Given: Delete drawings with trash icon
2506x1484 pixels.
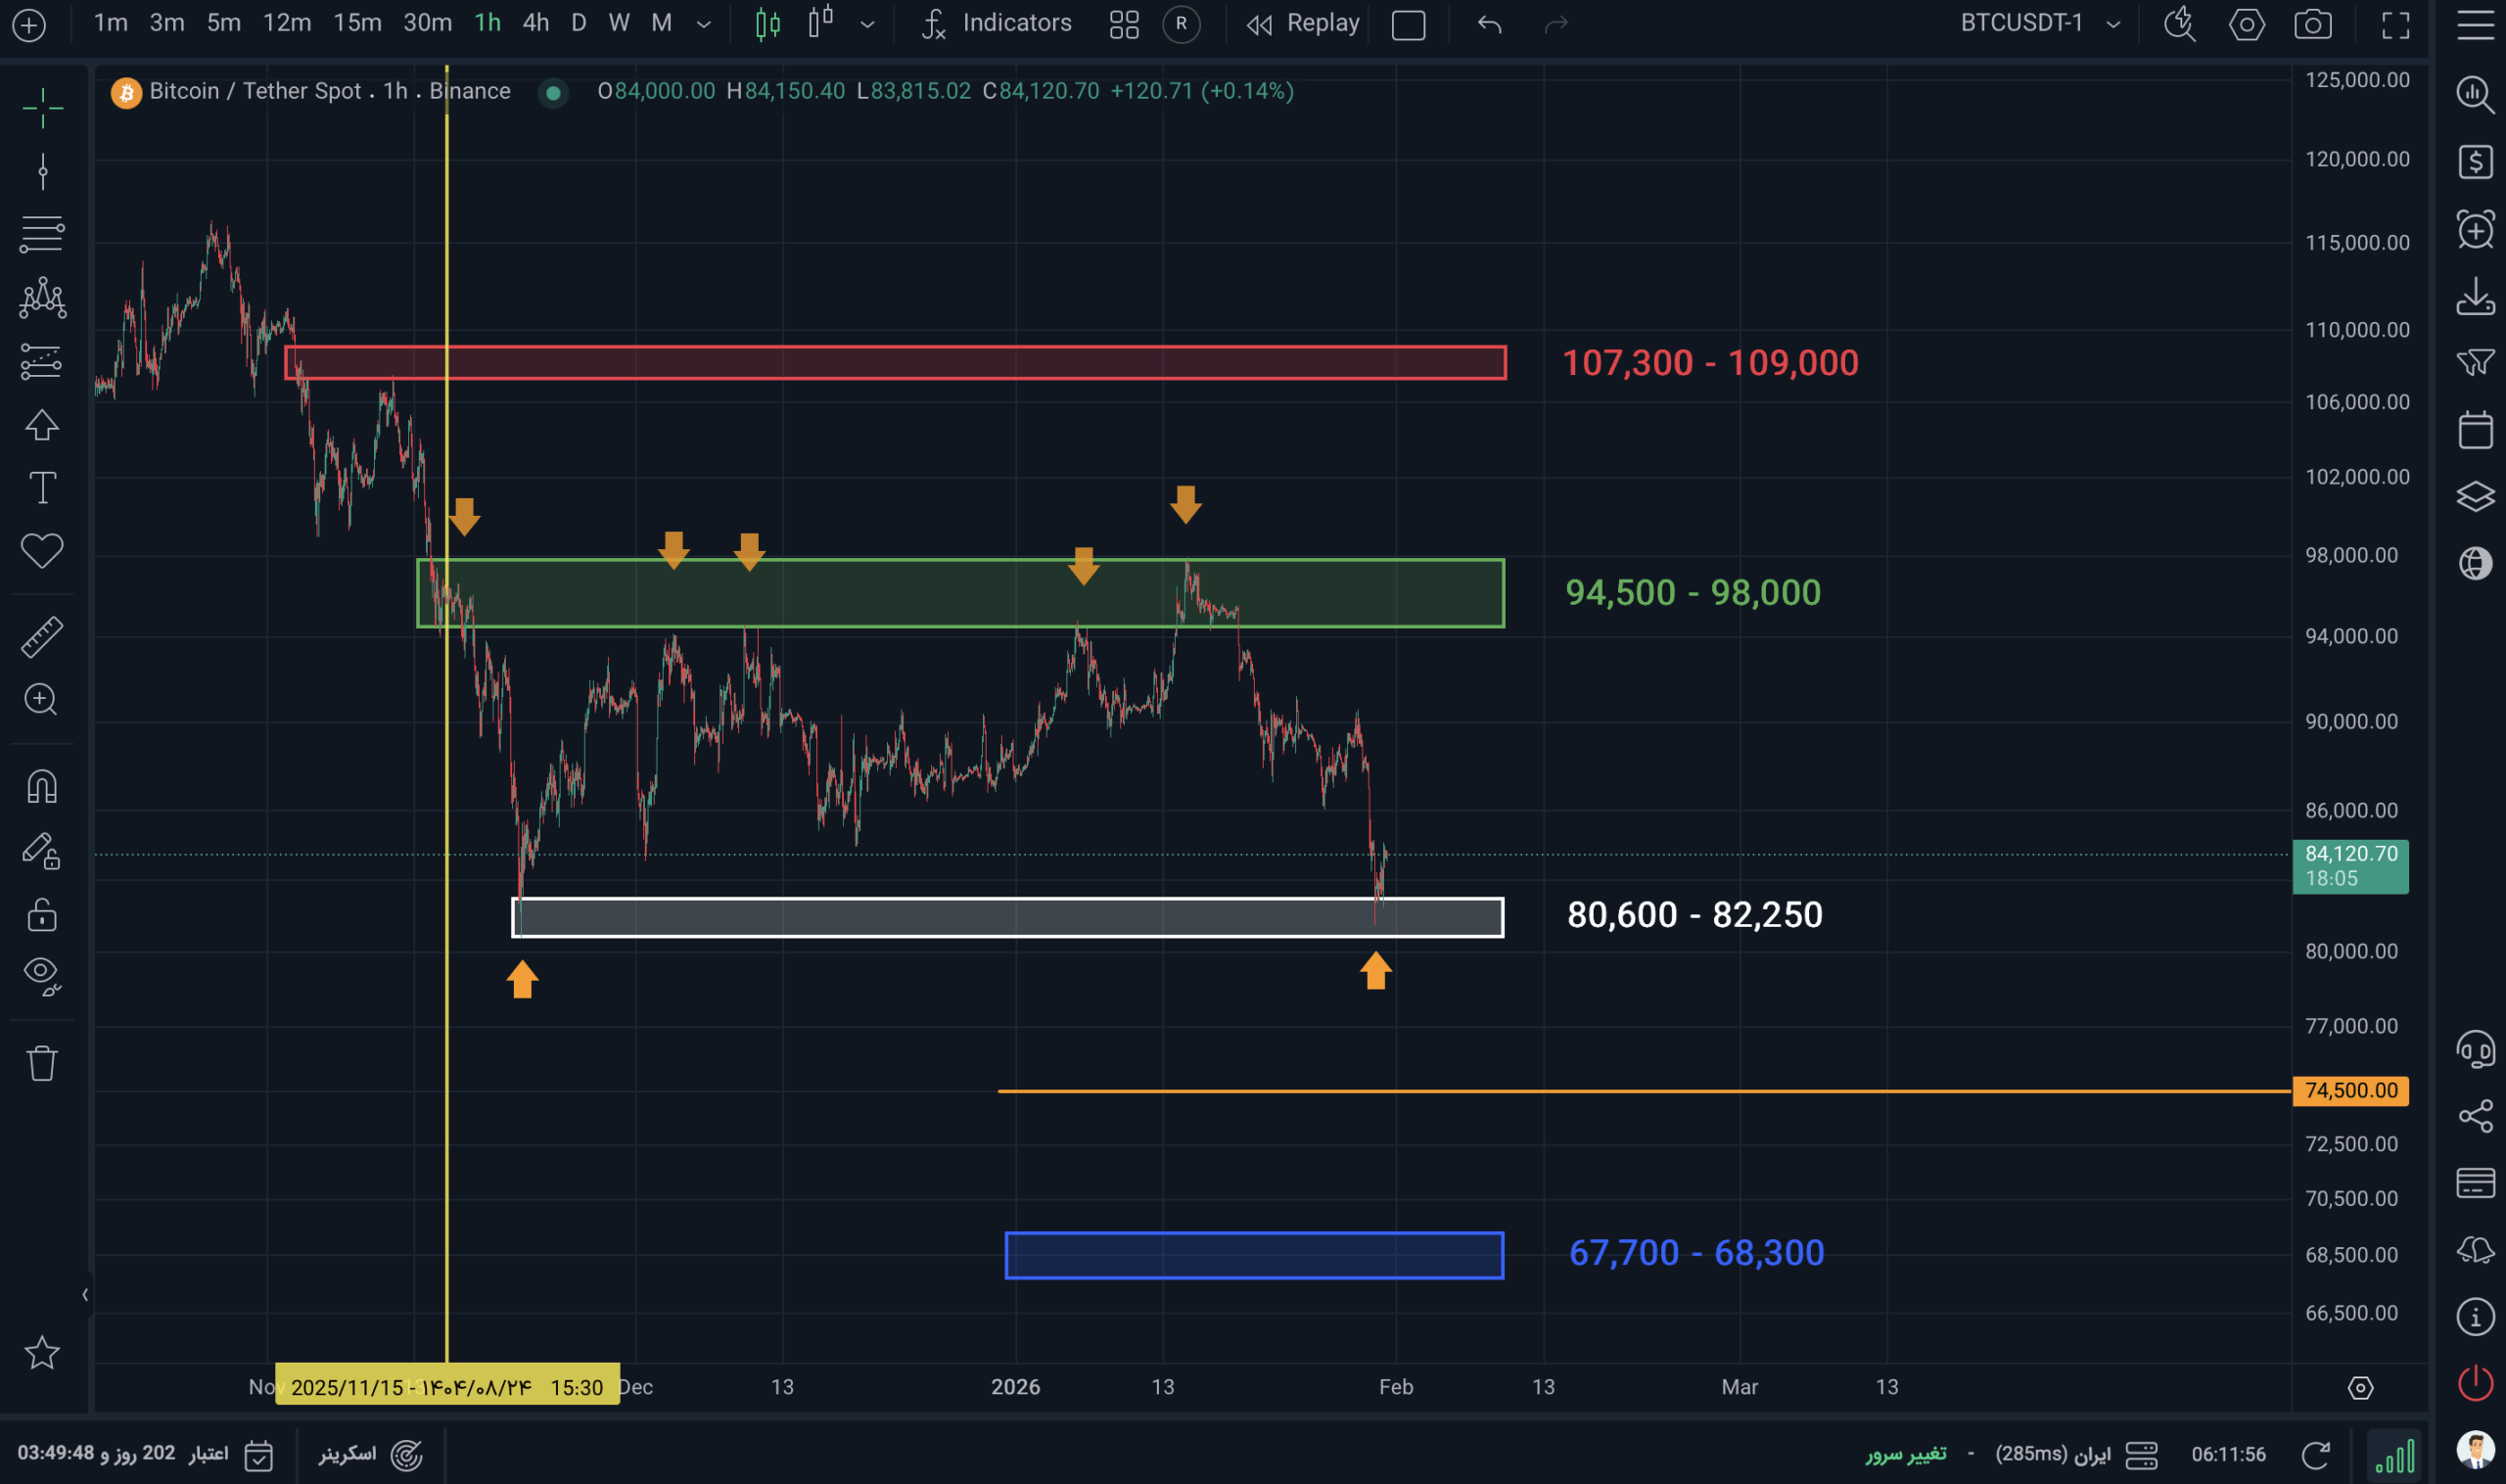Looking at the screenshot, I should tap(42, 1063).
